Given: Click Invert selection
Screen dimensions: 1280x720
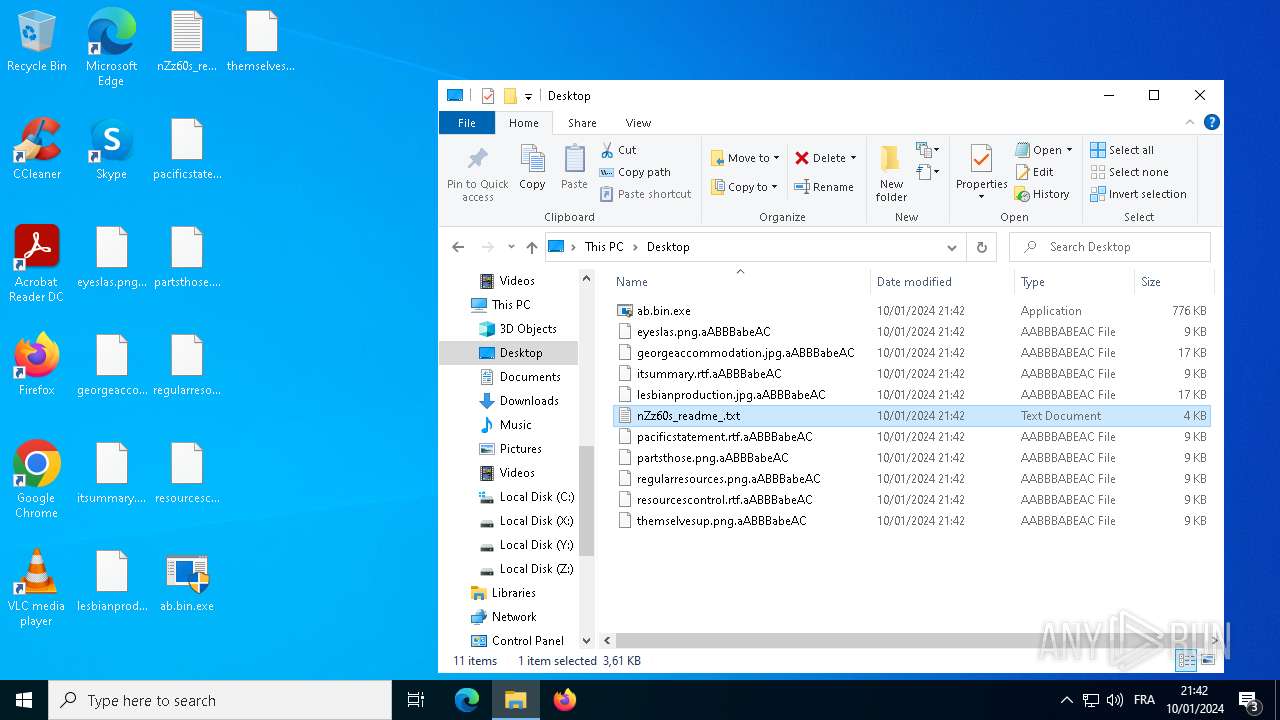Looking at the screenshot, I should [x=1138, y=194].
